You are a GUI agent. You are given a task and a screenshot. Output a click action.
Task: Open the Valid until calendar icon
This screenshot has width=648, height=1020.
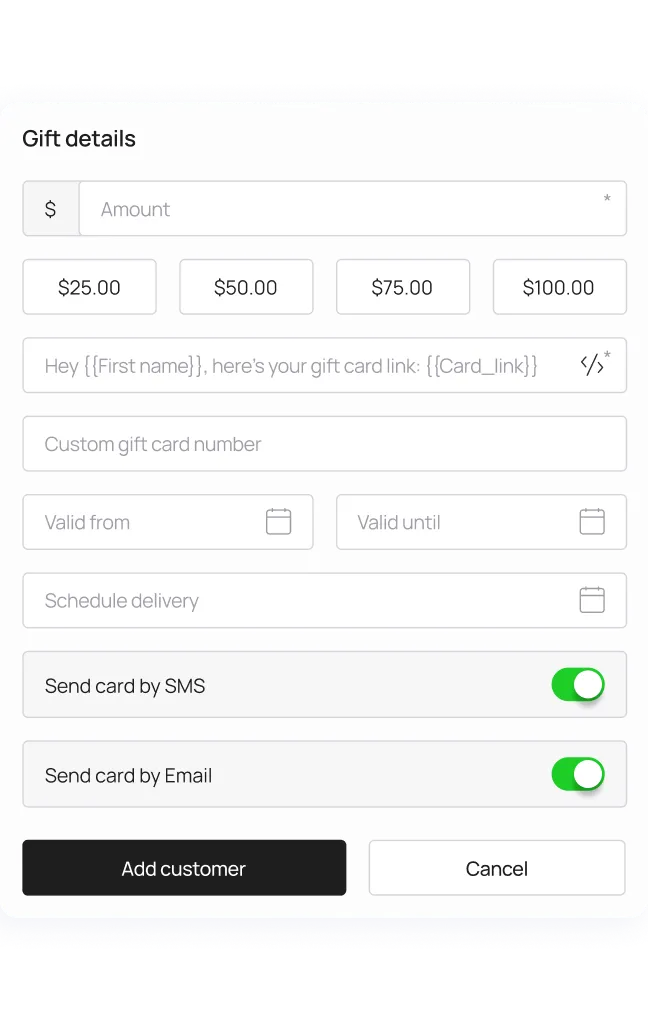point(592,522)
